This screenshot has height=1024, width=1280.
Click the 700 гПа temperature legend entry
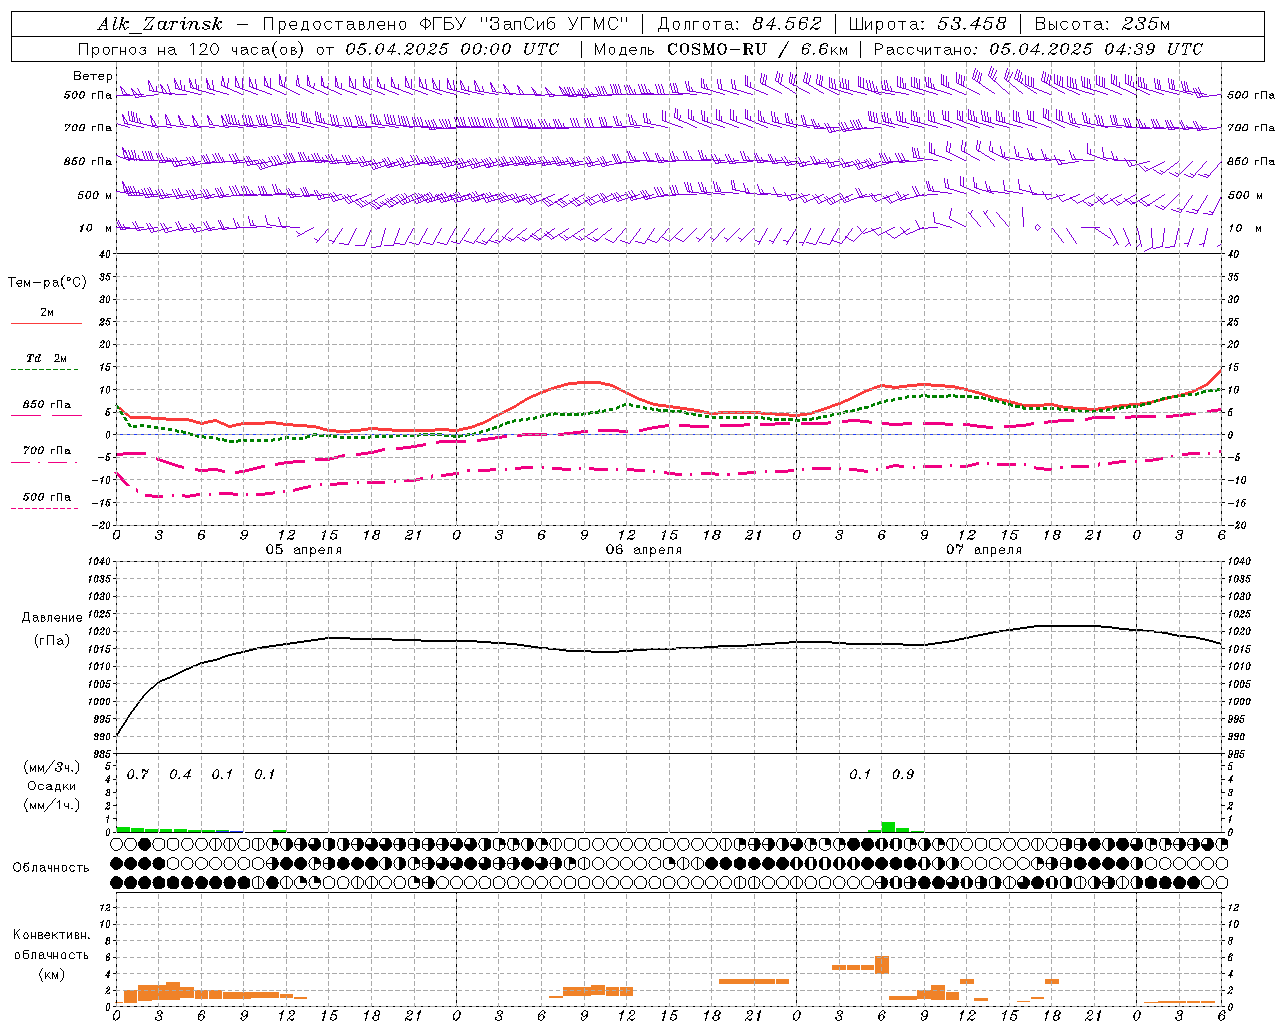coord(47,451)
